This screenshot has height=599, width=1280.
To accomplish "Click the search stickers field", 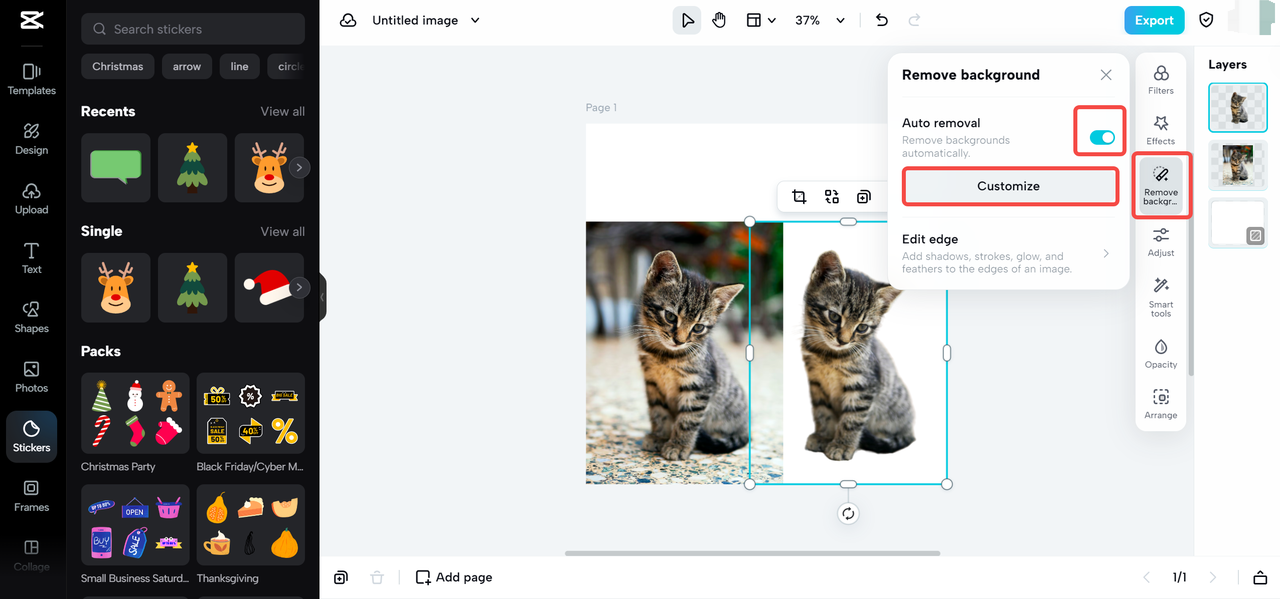I will pyautogui.click(x=193, y=29).
